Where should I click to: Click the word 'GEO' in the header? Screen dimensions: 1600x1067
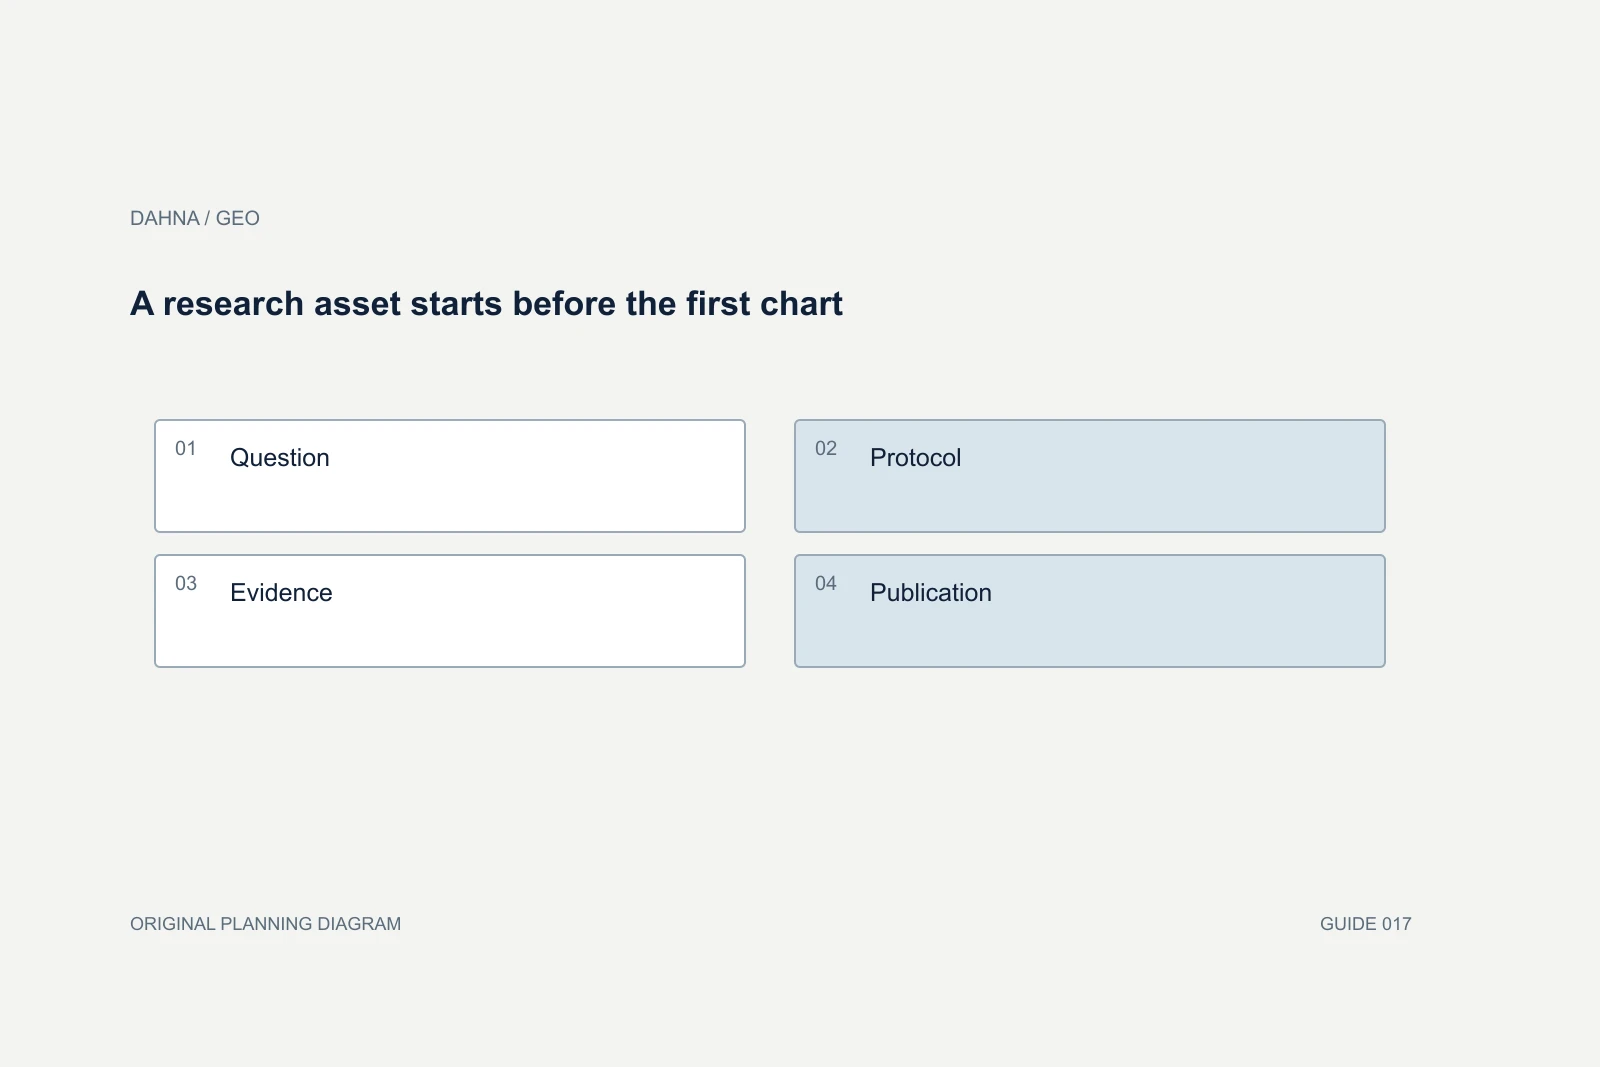(238, 218)
